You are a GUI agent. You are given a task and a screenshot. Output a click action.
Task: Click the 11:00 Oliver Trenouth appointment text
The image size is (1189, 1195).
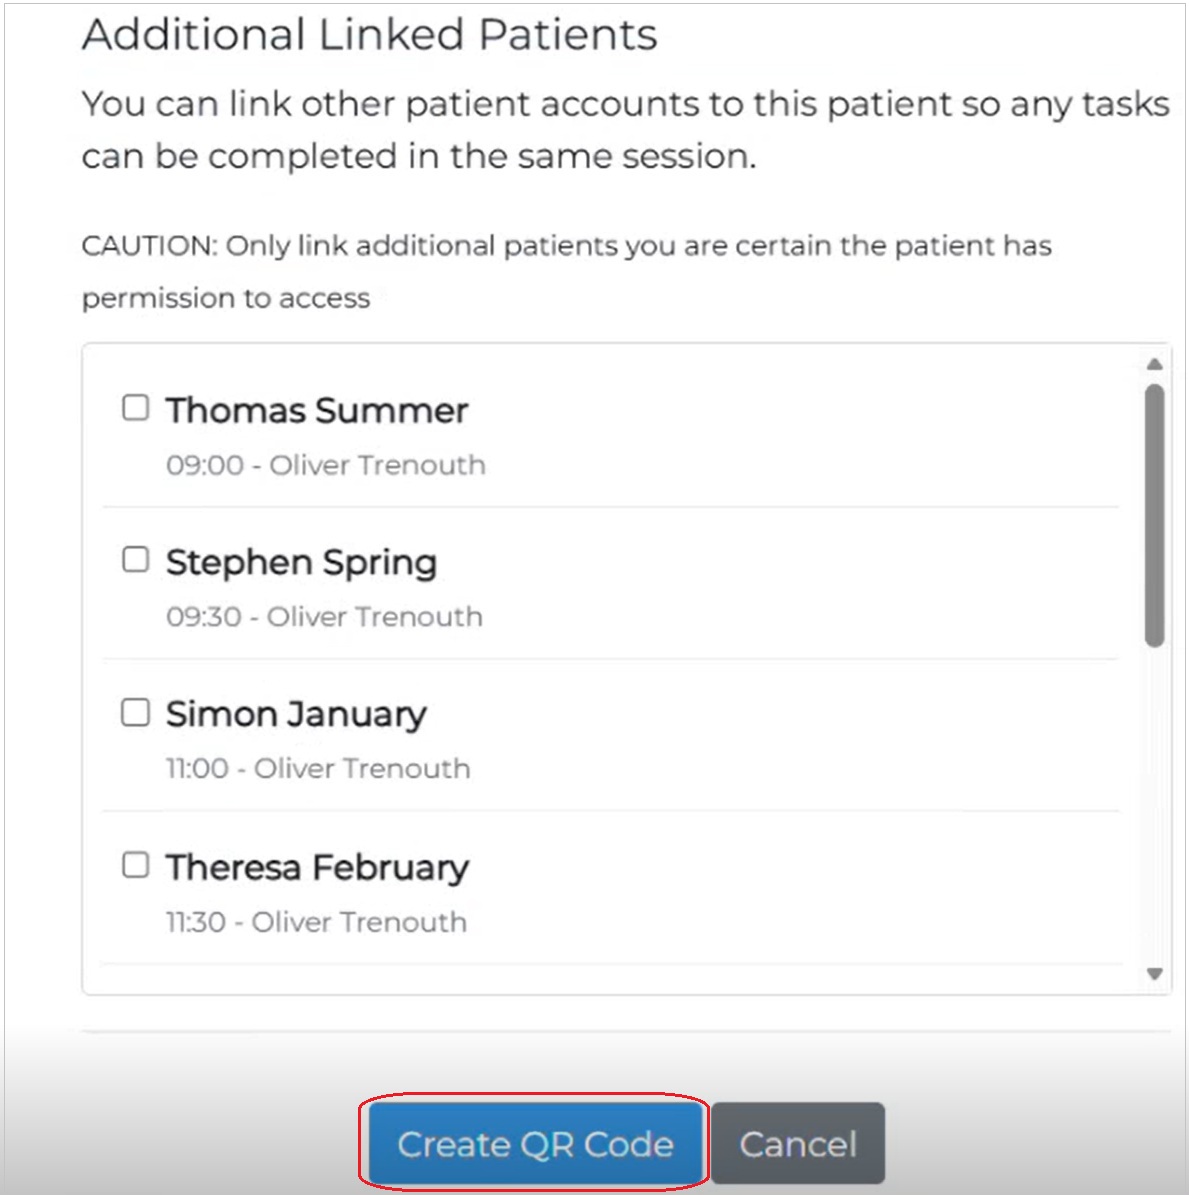(x=318, y=768)
